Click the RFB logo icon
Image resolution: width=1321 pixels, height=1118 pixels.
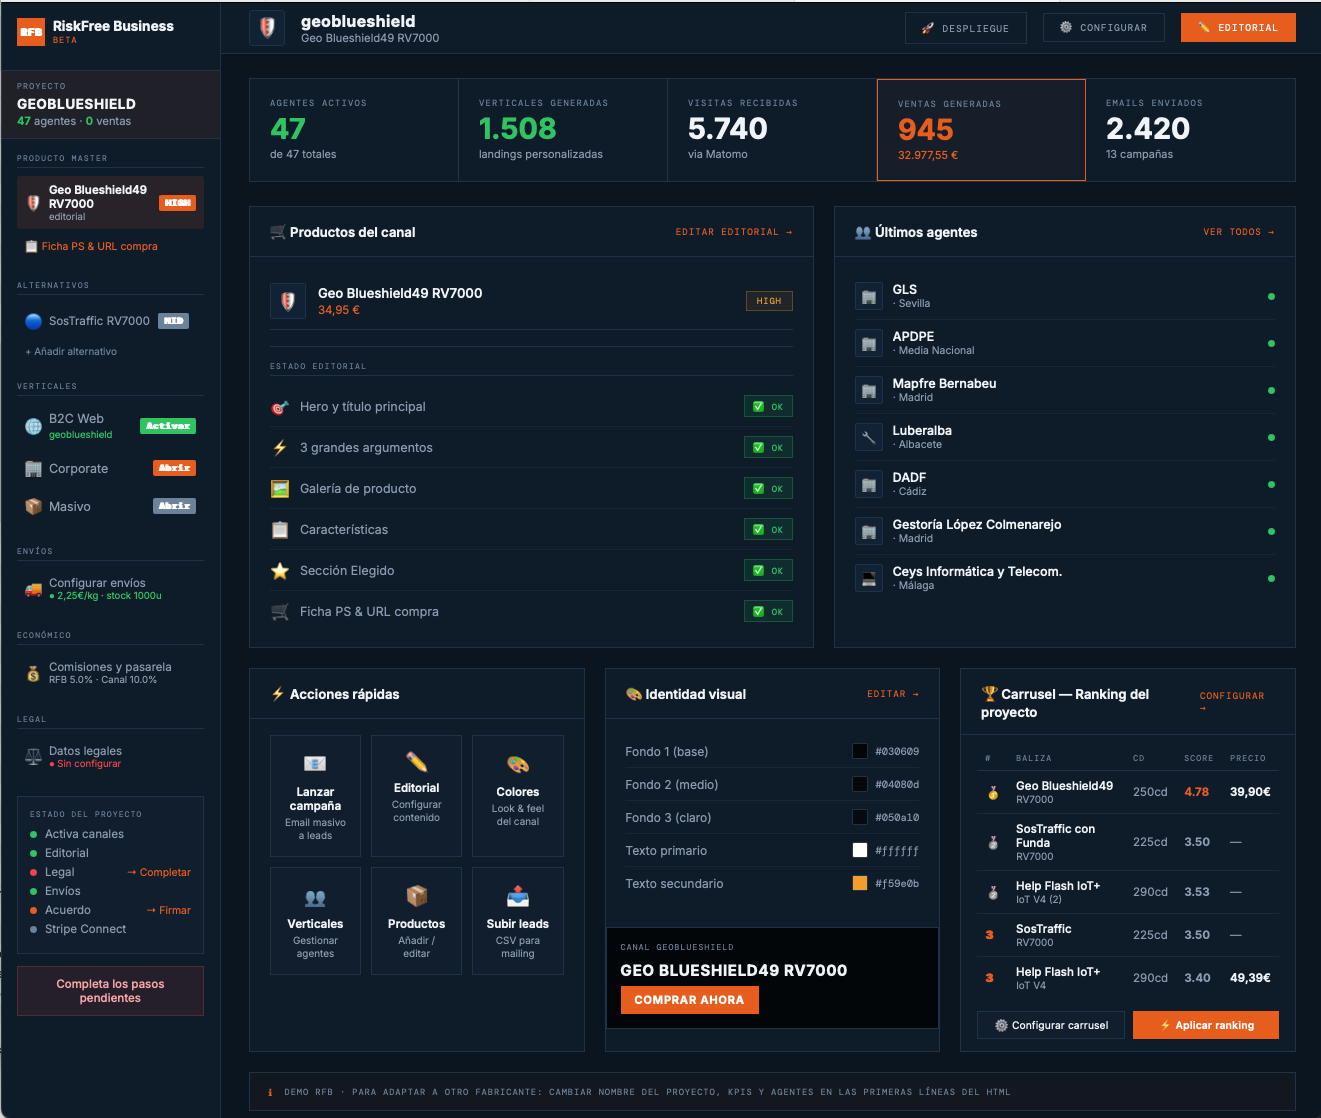[x=31, y=32]
